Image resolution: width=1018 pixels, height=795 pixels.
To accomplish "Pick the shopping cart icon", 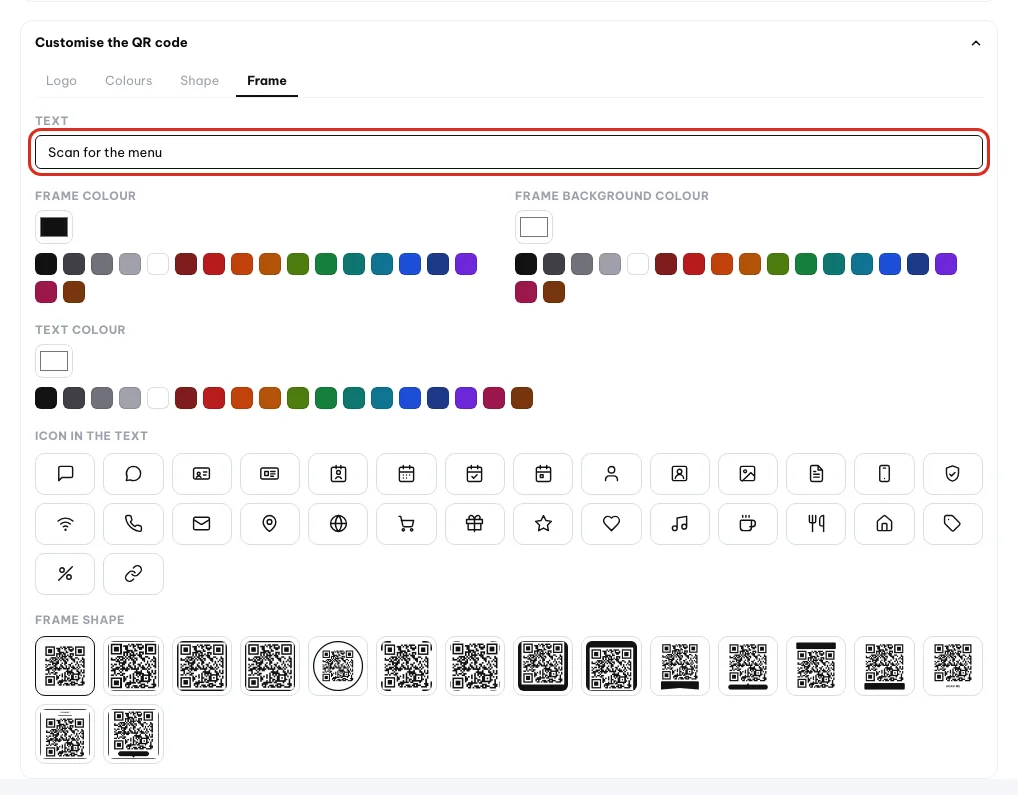I will click(x=406, y=524).
